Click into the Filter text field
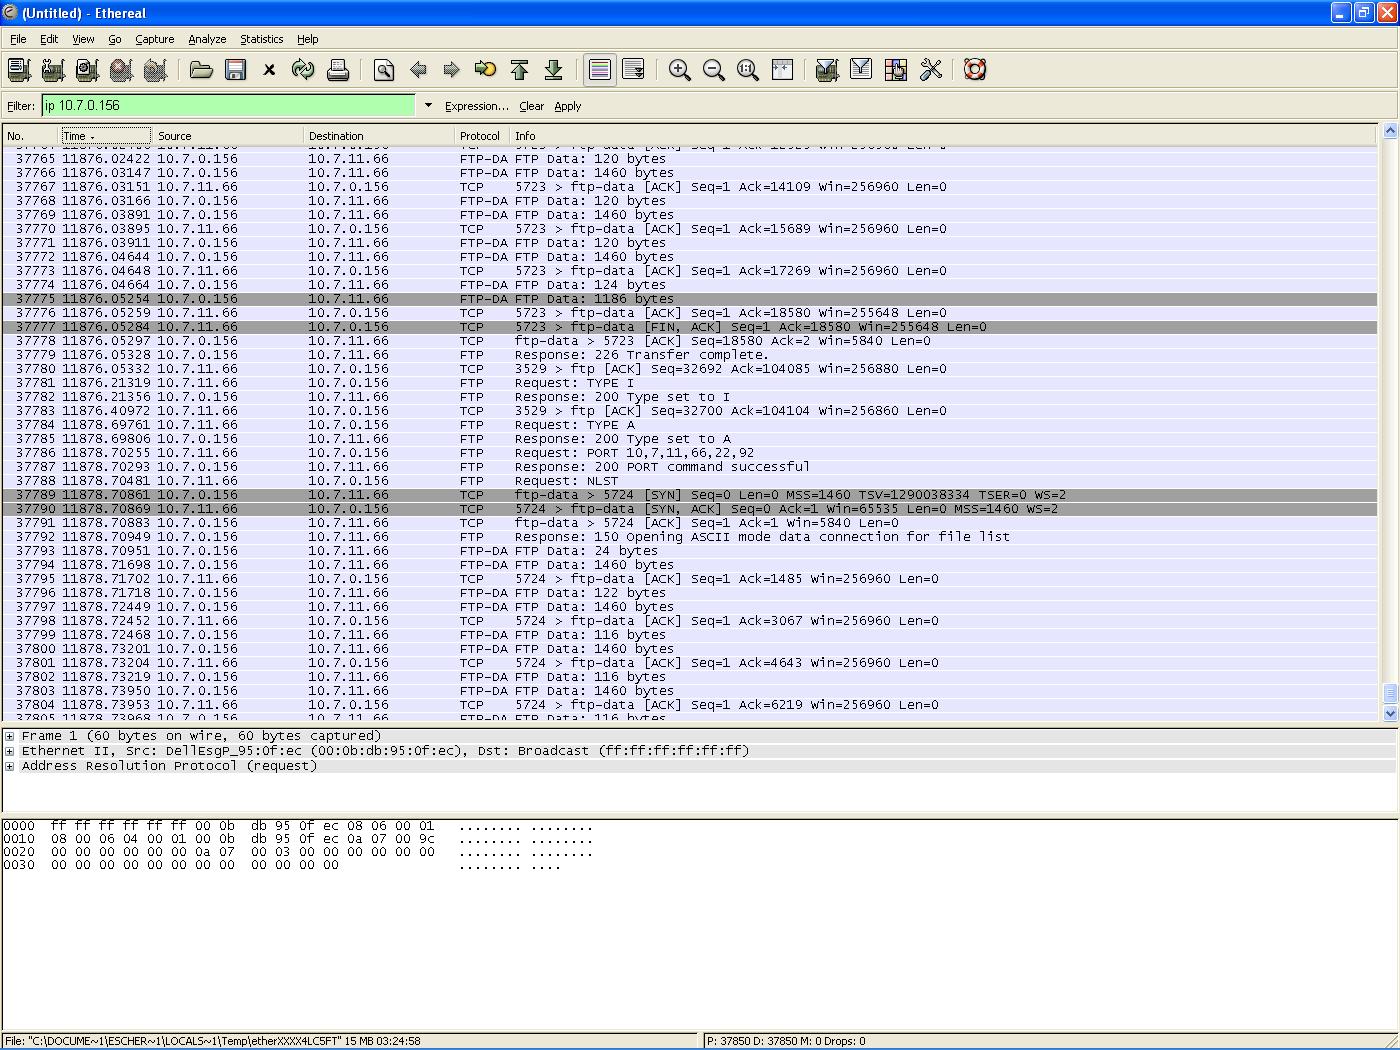The width and height of the screenshot is (1400, 1050). [228, 106]
